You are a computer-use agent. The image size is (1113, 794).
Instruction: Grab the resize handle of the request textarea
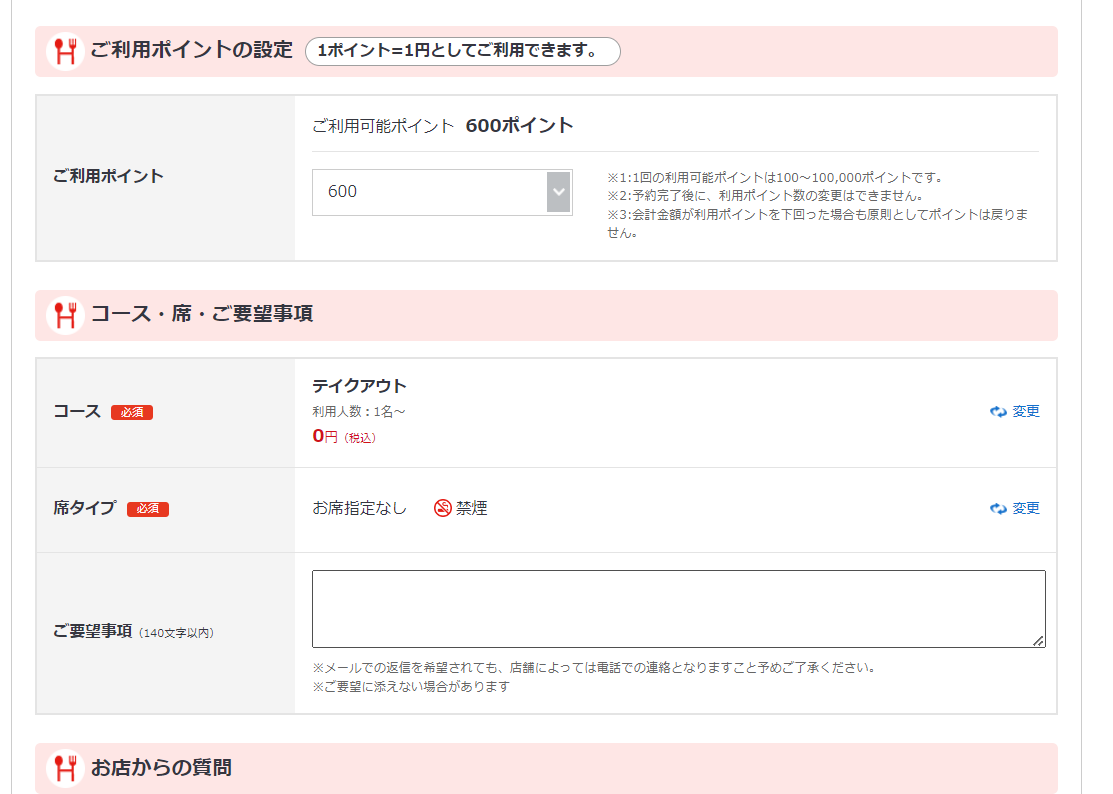[1038, 641]
